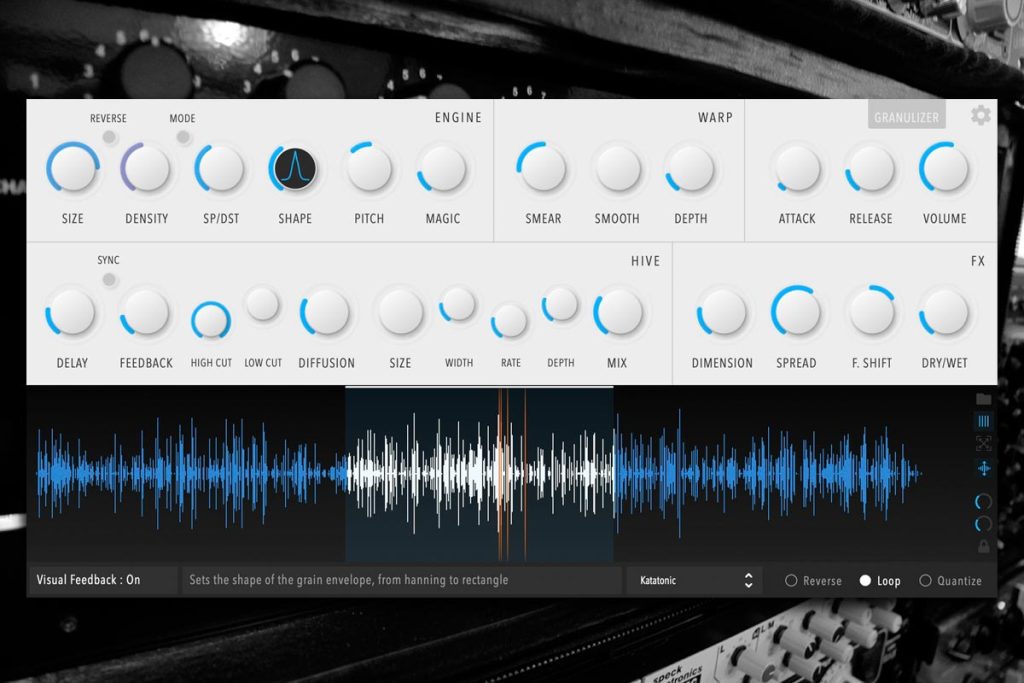
Task: Click the expand-to-fit arrows icon beside waveform
Action: [983, 444]
